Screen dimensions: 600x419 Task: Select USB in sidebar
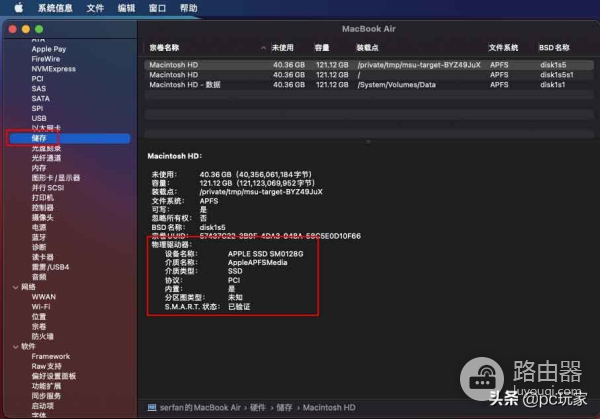click(39, 119)
